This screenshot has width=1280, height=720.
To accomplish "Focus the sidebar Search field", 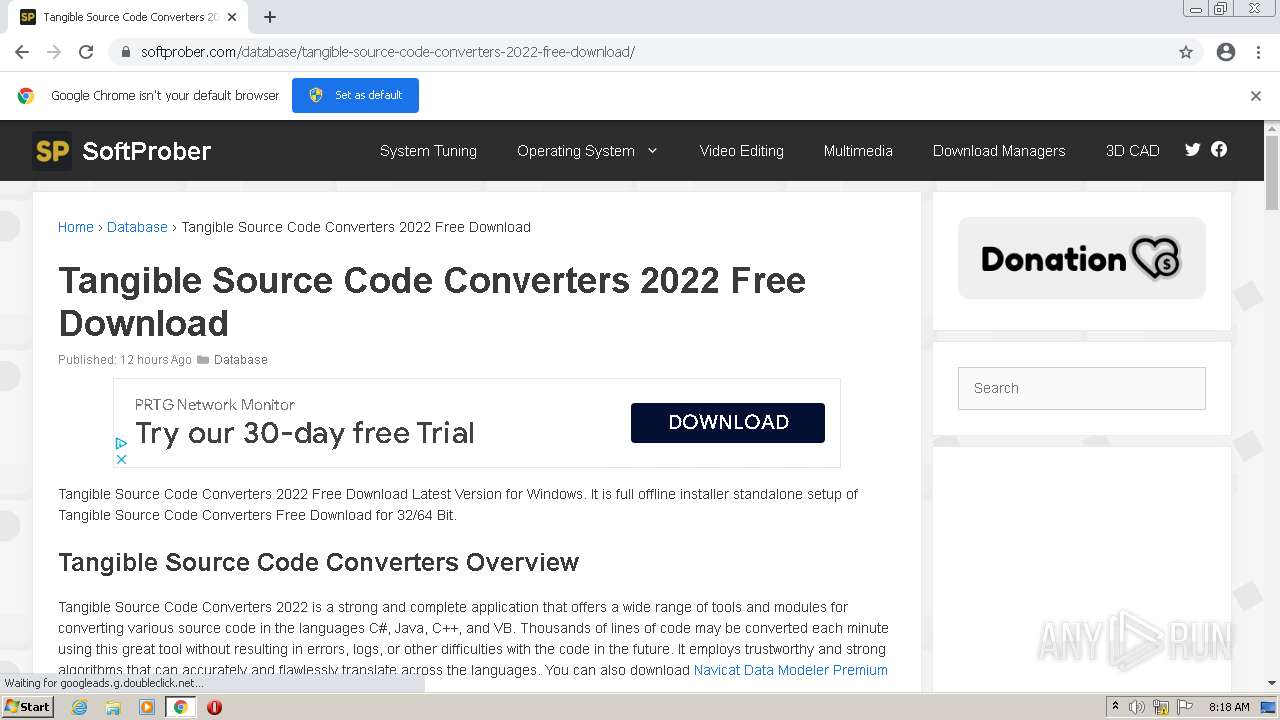I will 1082,388.
